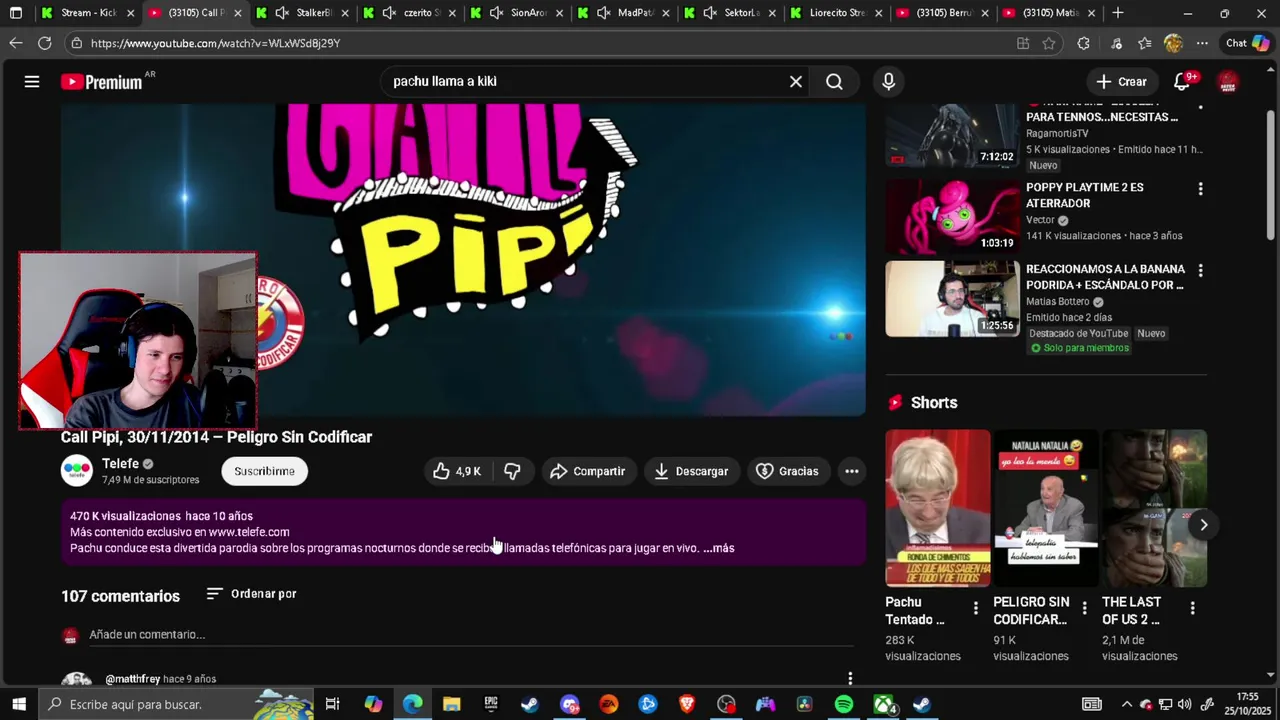This screenshot has height=720, width=1280.
Task: Open the Crear create button
Action: 1121,82
